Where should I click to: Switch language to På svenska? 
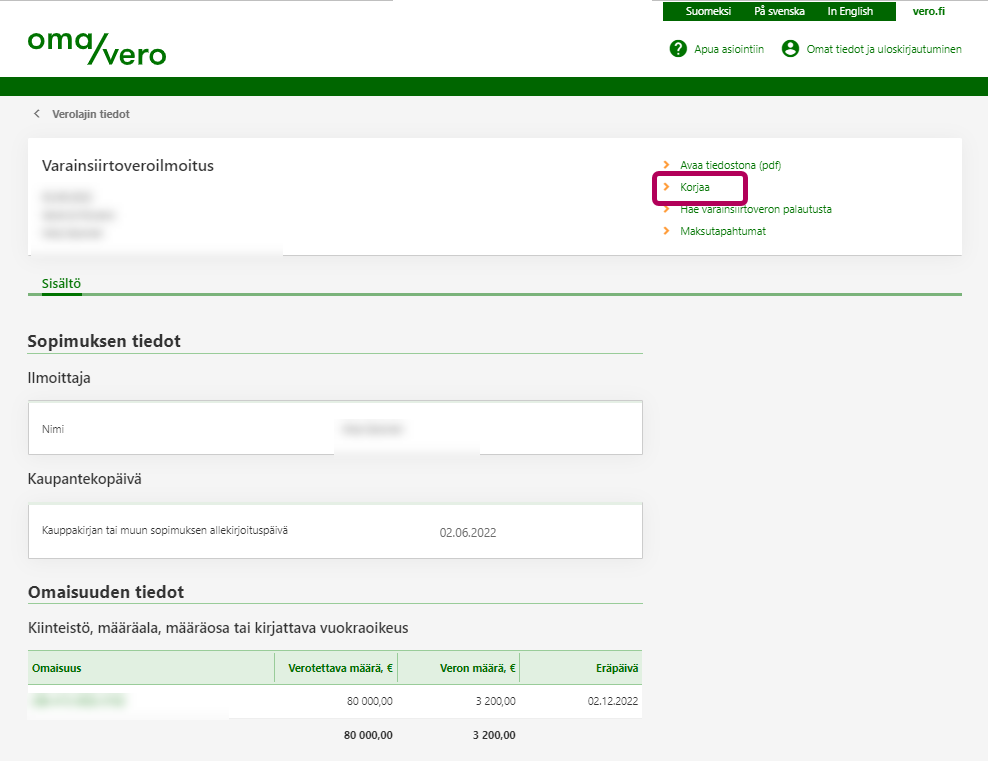pyautogui.click(x=779, y=11)
